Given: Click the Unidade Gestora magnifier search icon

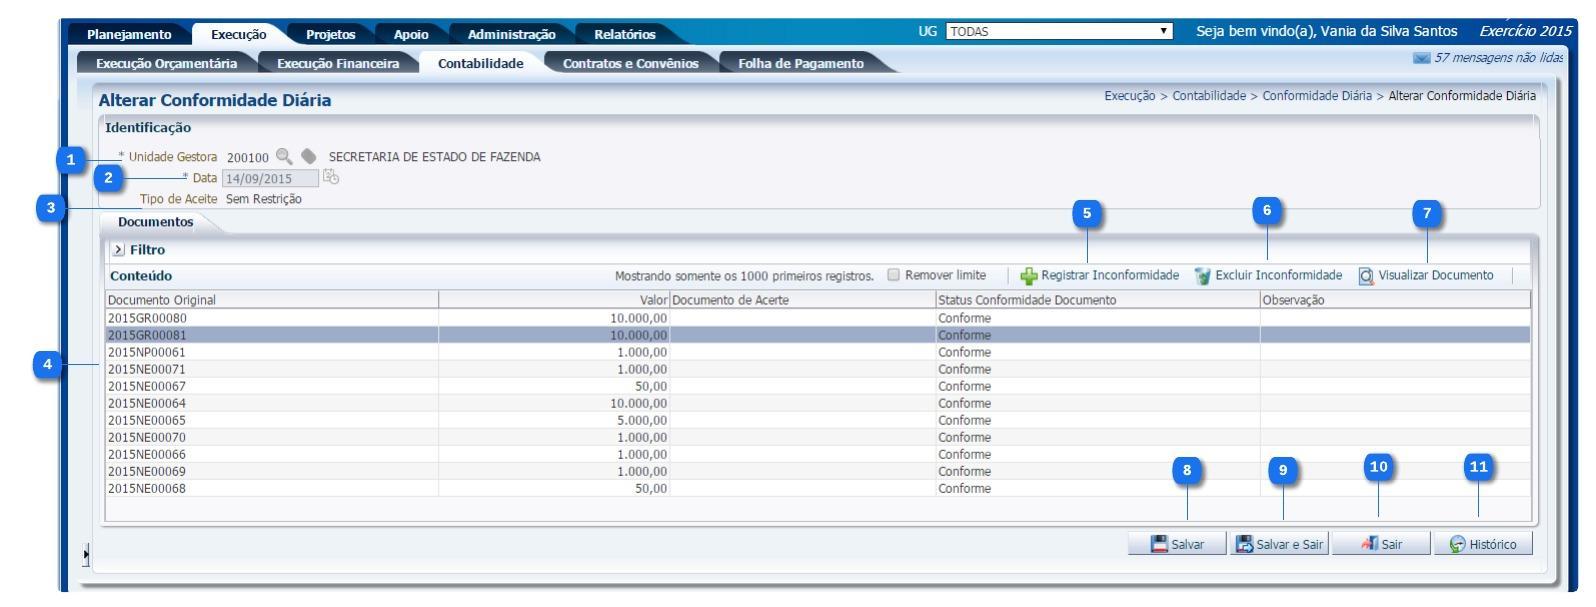Looking at the screenshot, I should 284,157.
